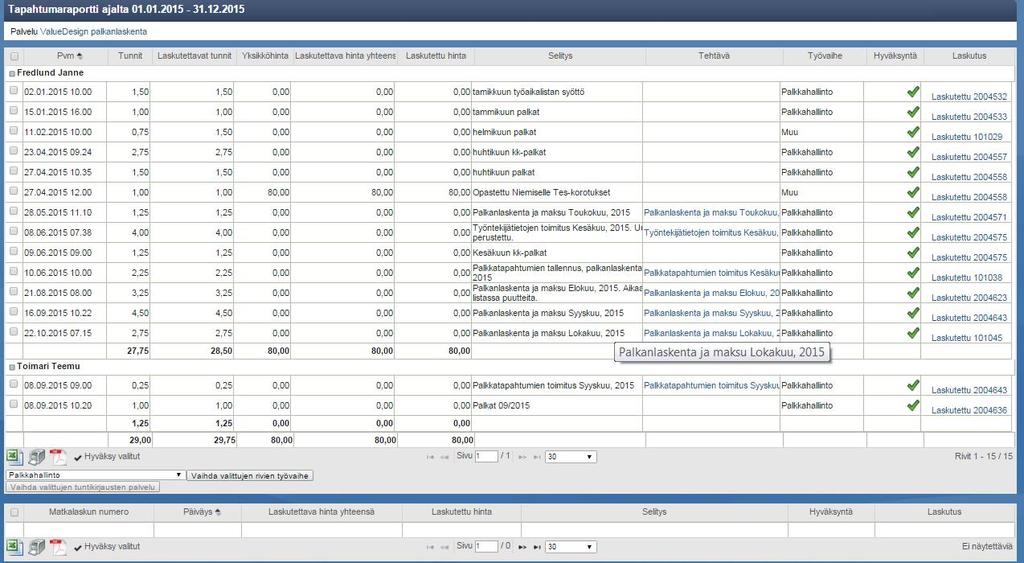Click Vaihda valittujen rivien työvaihe button
The image size is (1024, 563).
(250, 475)
